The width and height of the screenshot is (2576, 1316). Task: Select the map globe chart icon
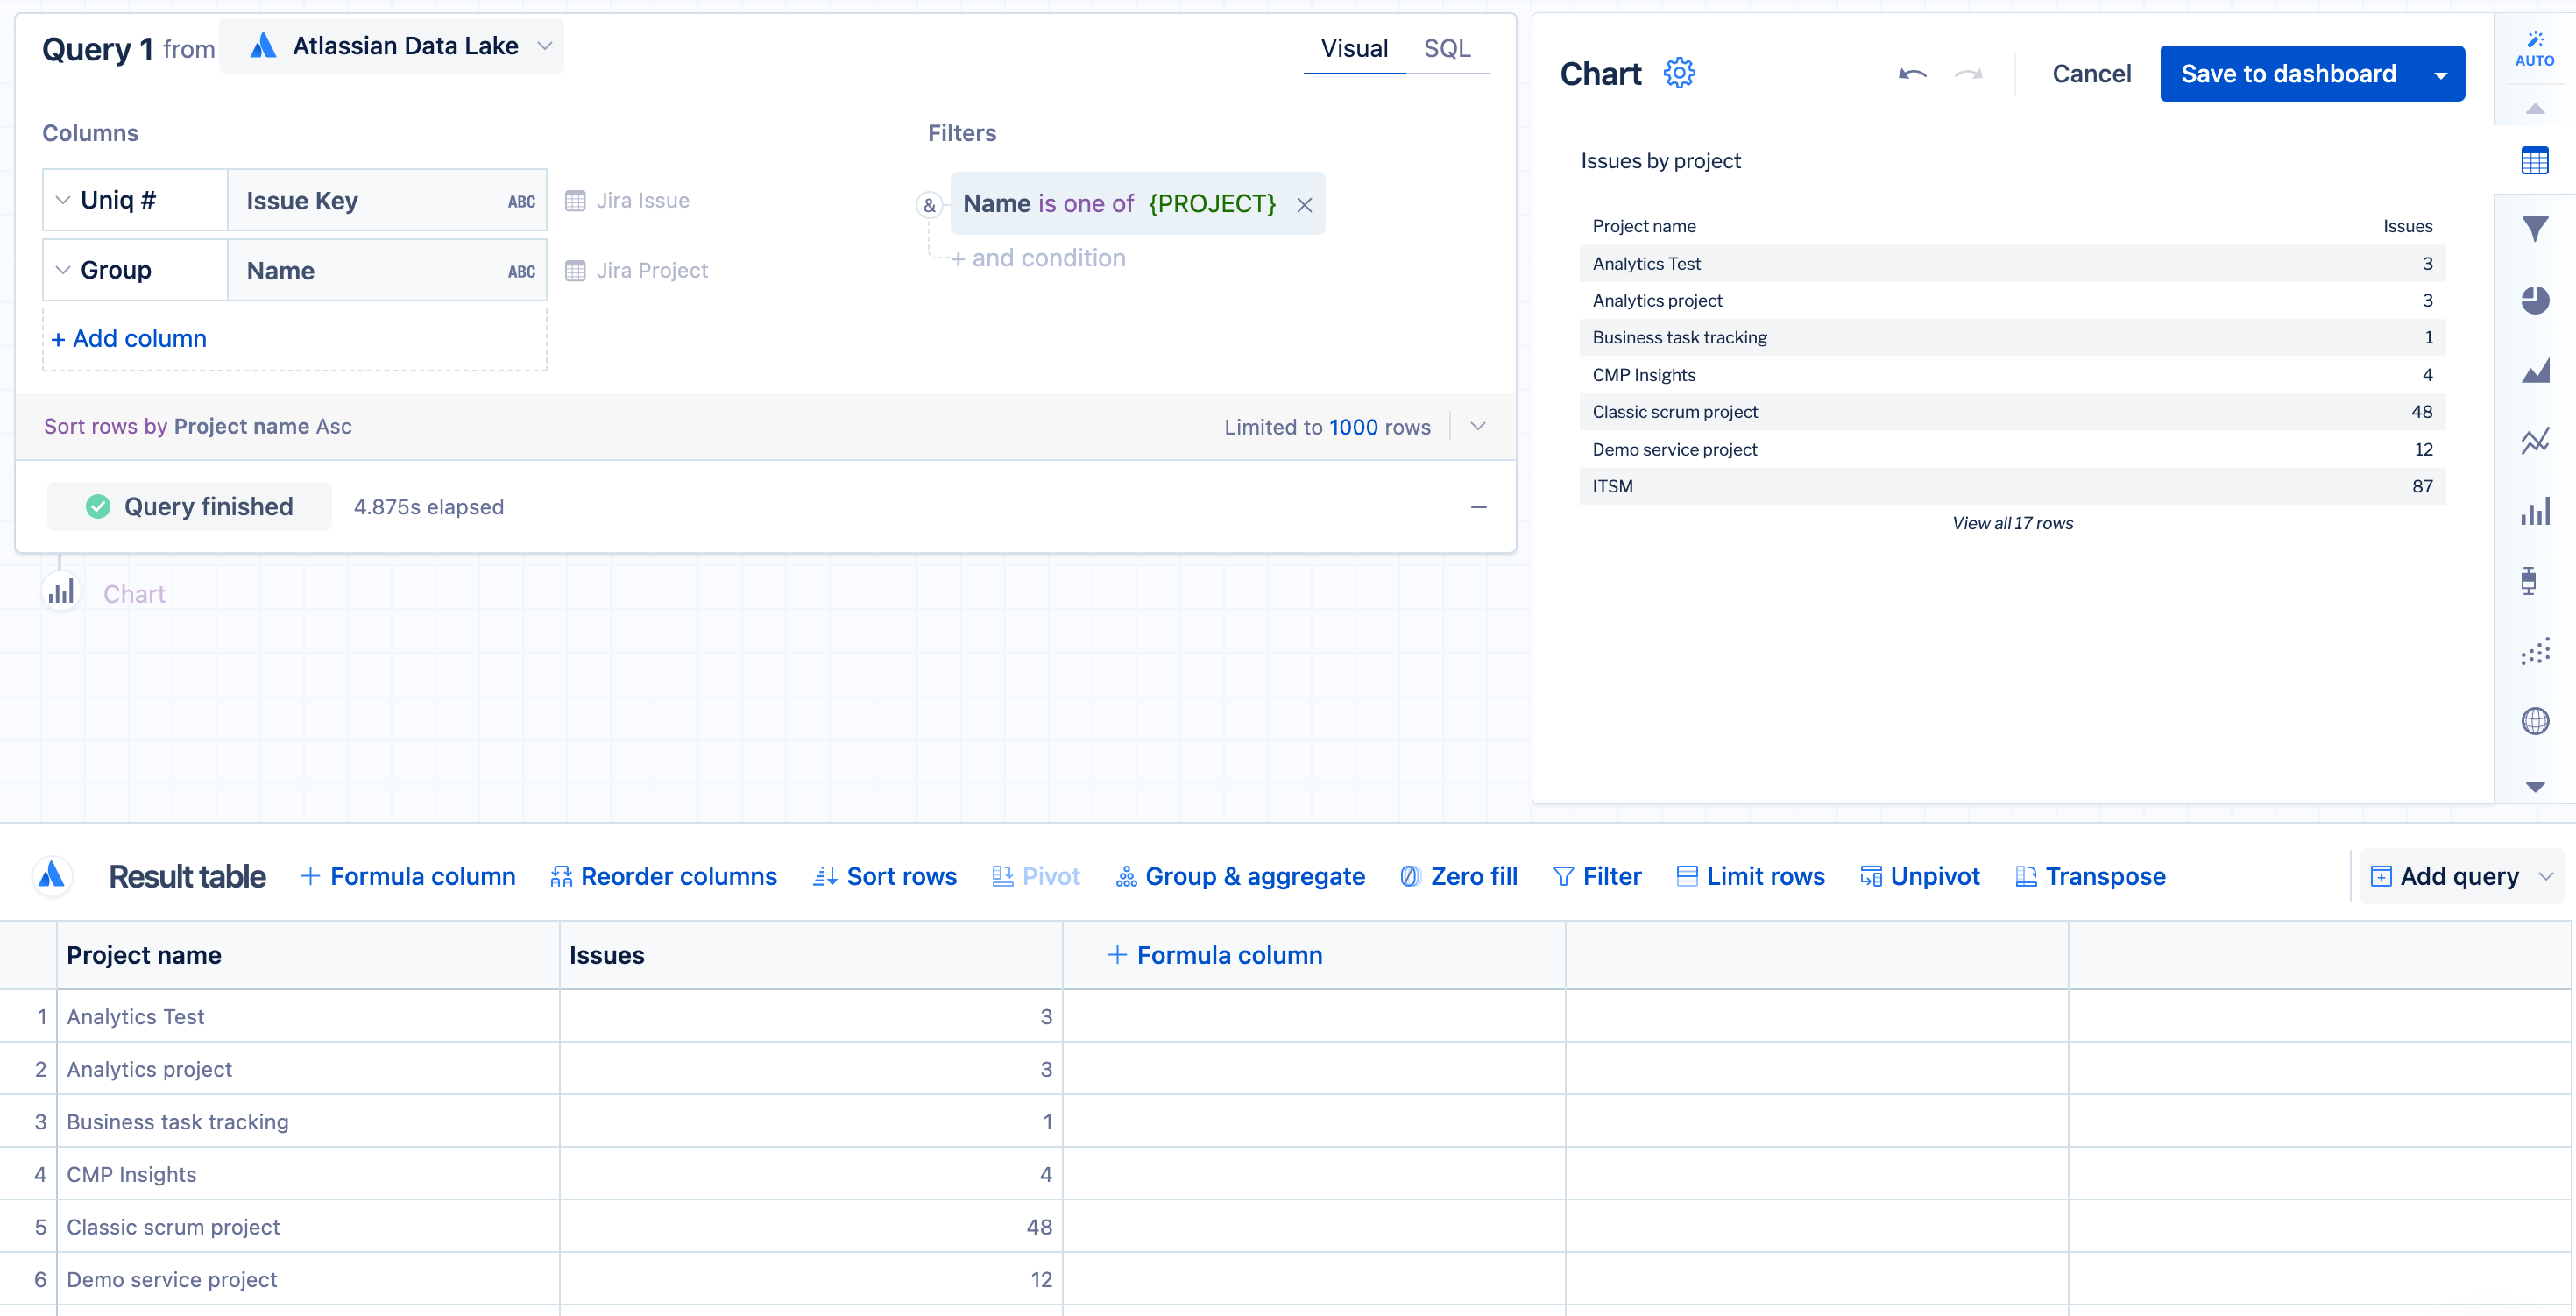click(2535, 721)
